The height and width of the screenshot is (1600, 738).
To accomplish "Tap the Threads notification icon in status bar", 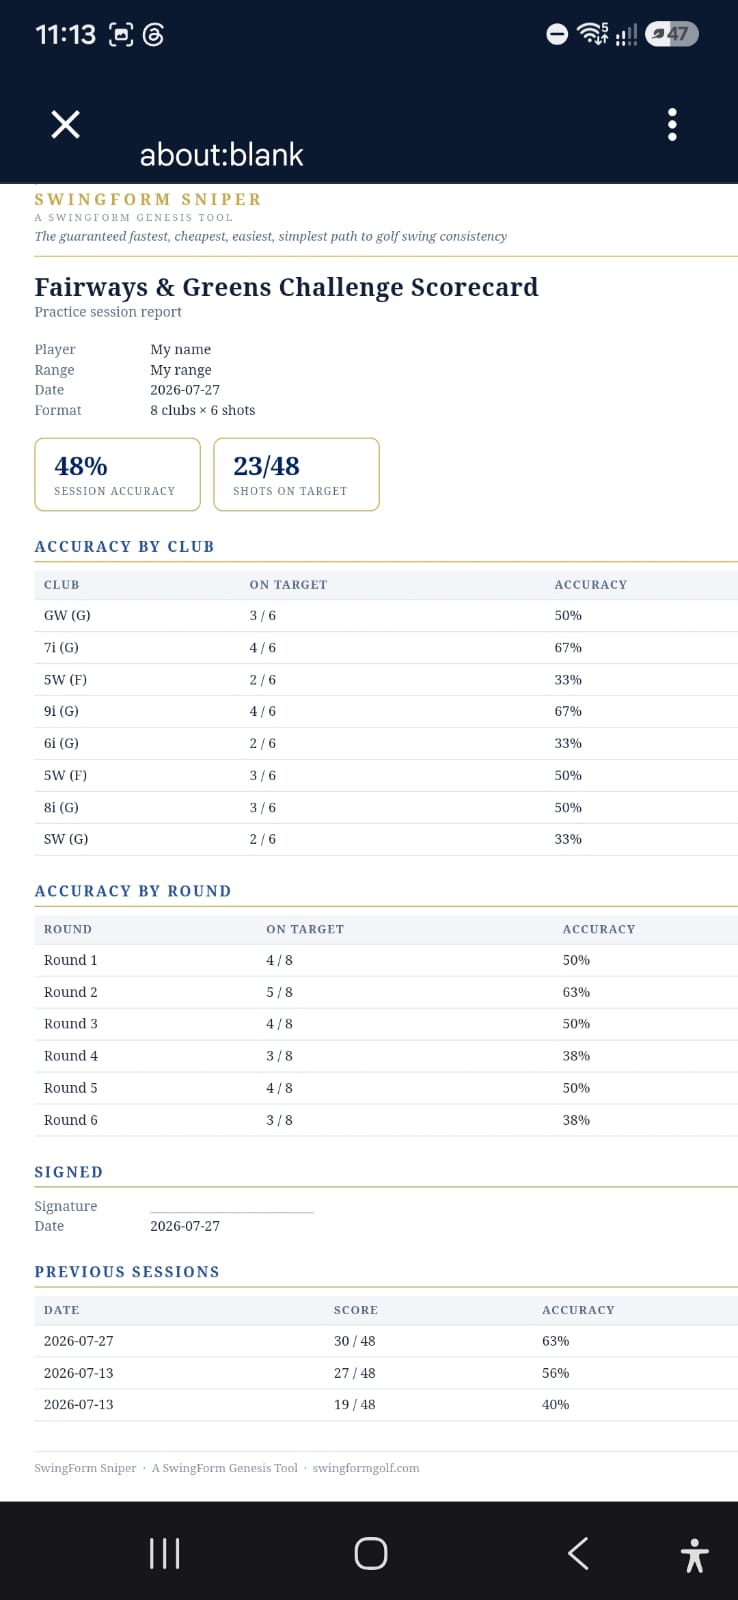I will (153, 35).
